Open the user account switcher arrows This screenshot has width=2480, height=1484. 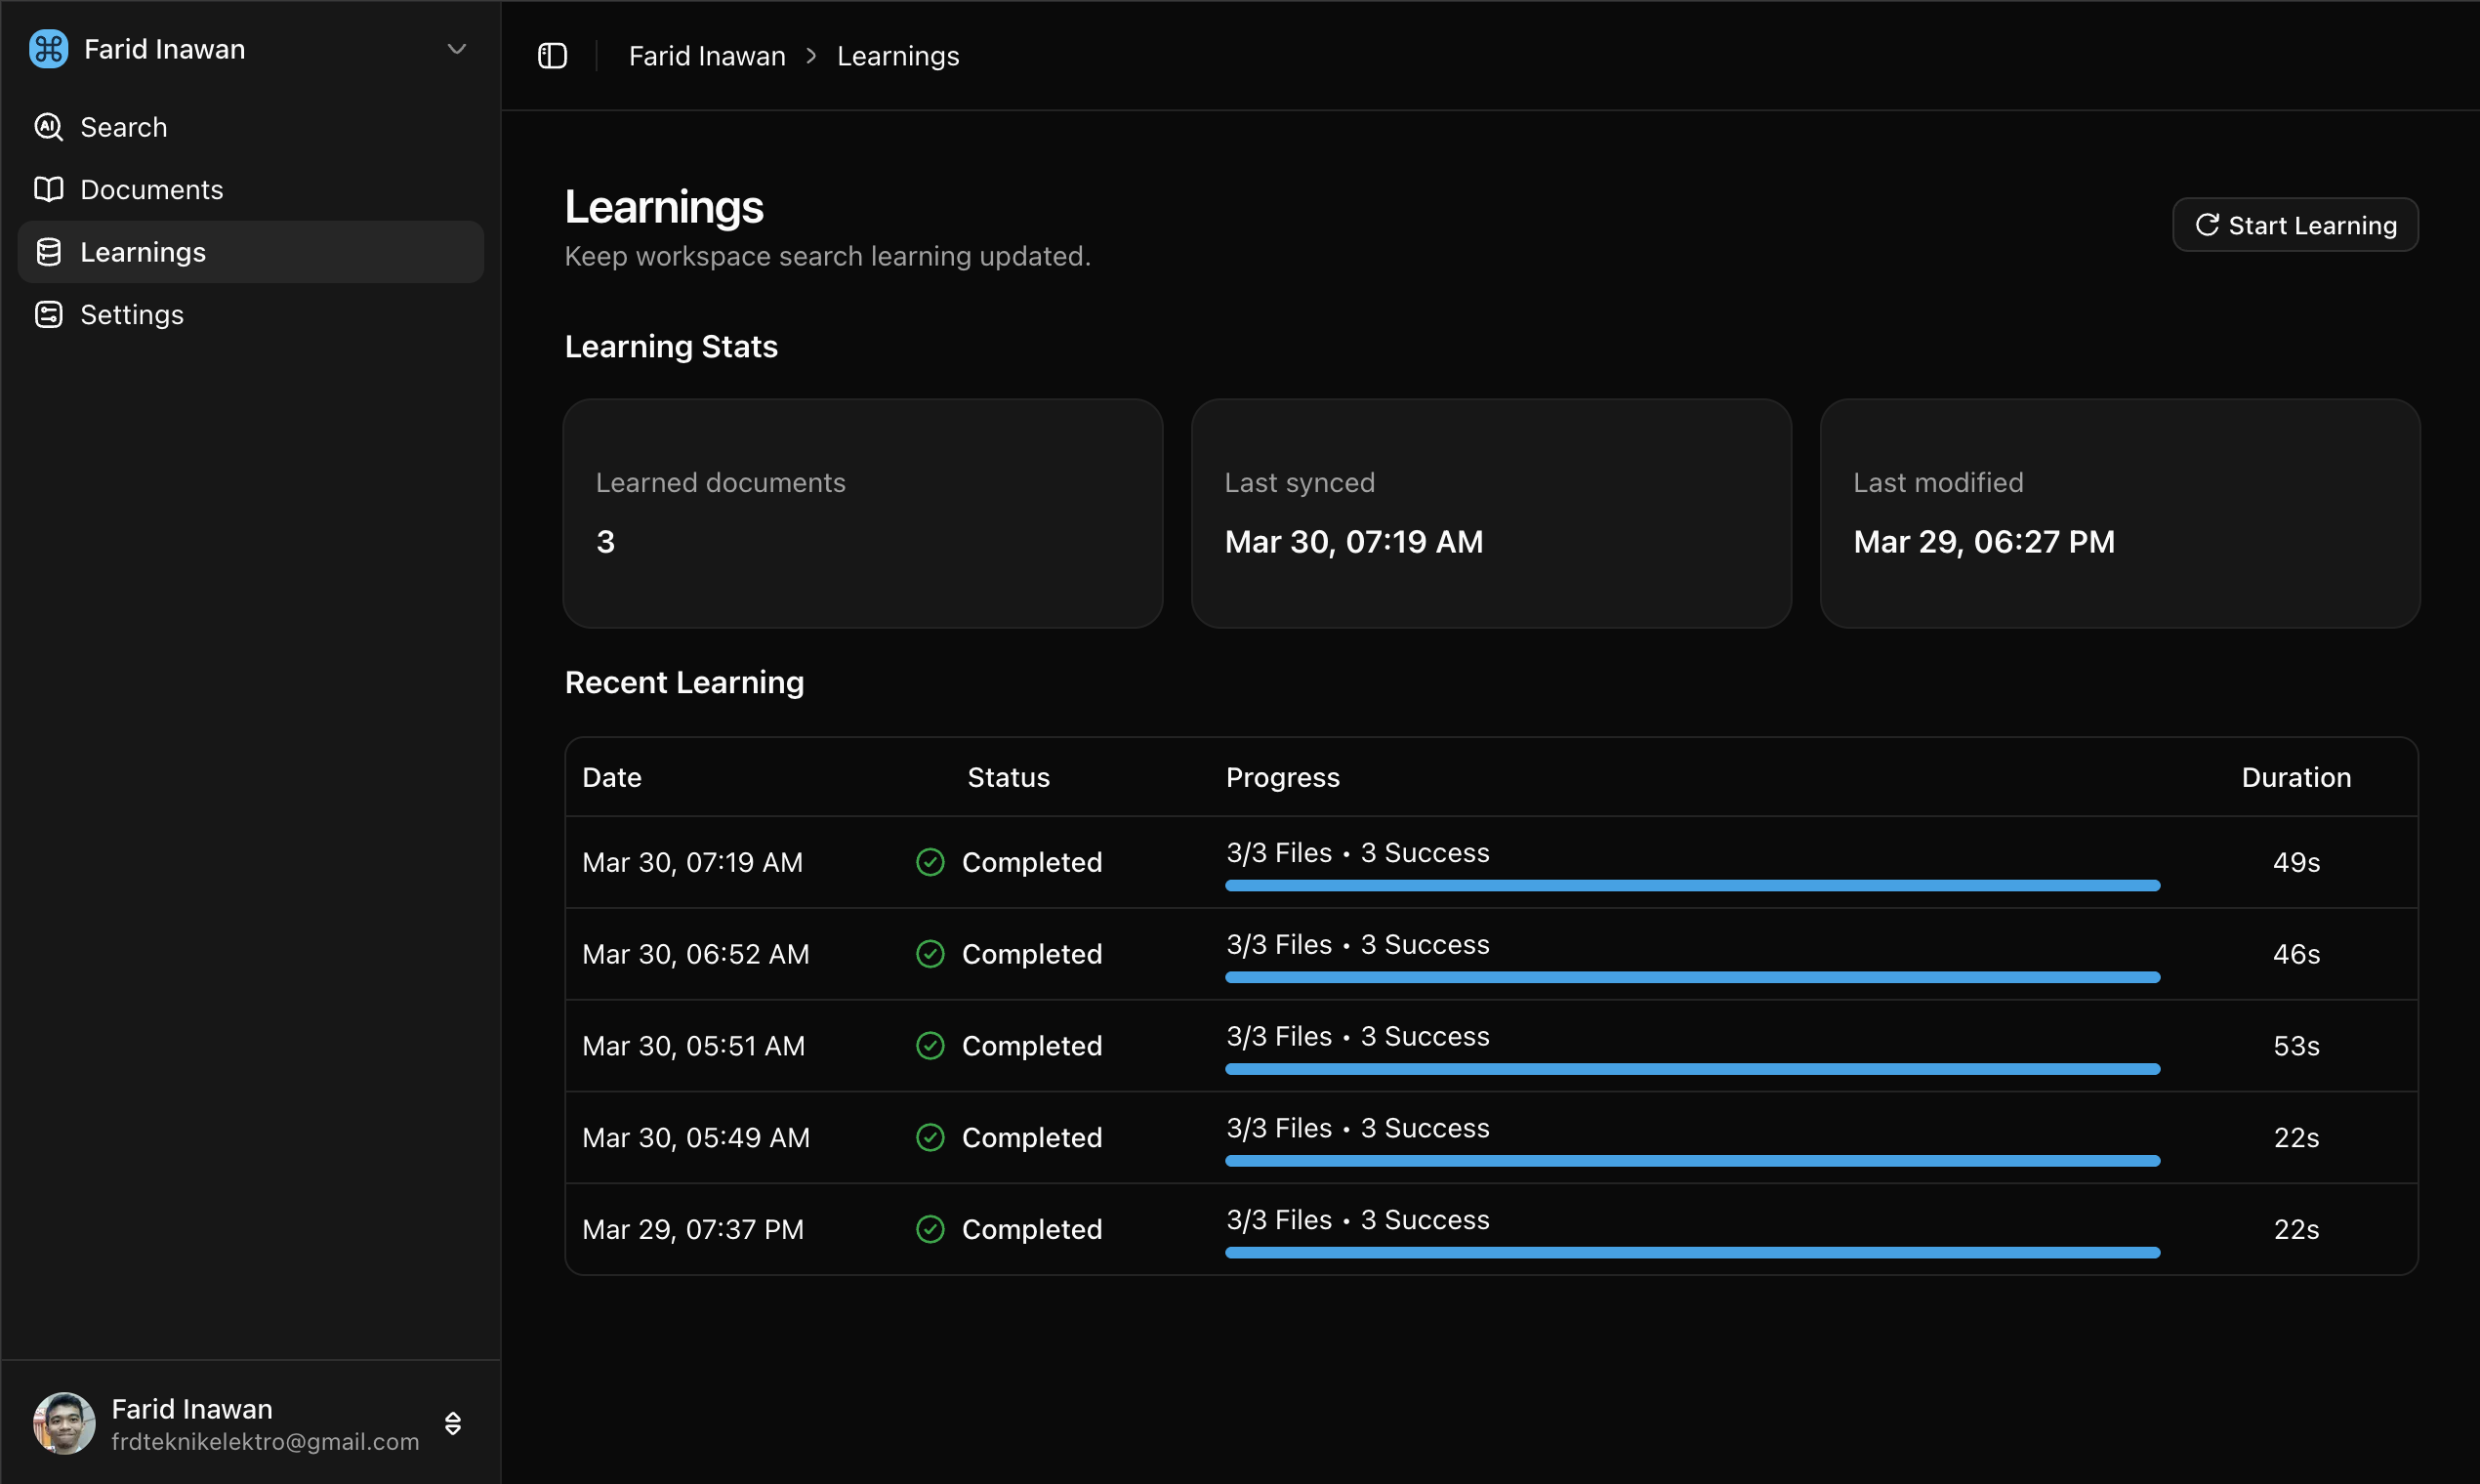point(453,1423)
